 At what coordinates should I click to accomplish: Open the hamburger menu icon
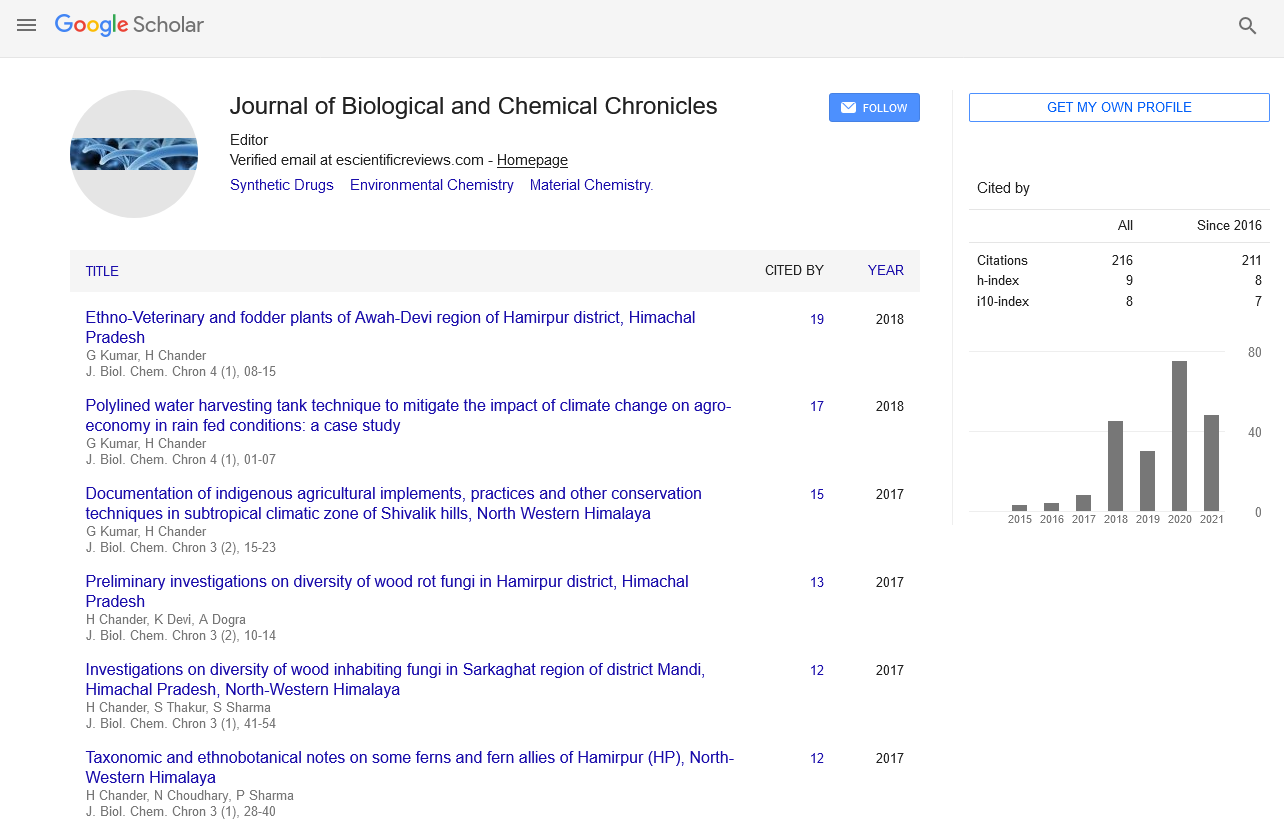[27, 26]
